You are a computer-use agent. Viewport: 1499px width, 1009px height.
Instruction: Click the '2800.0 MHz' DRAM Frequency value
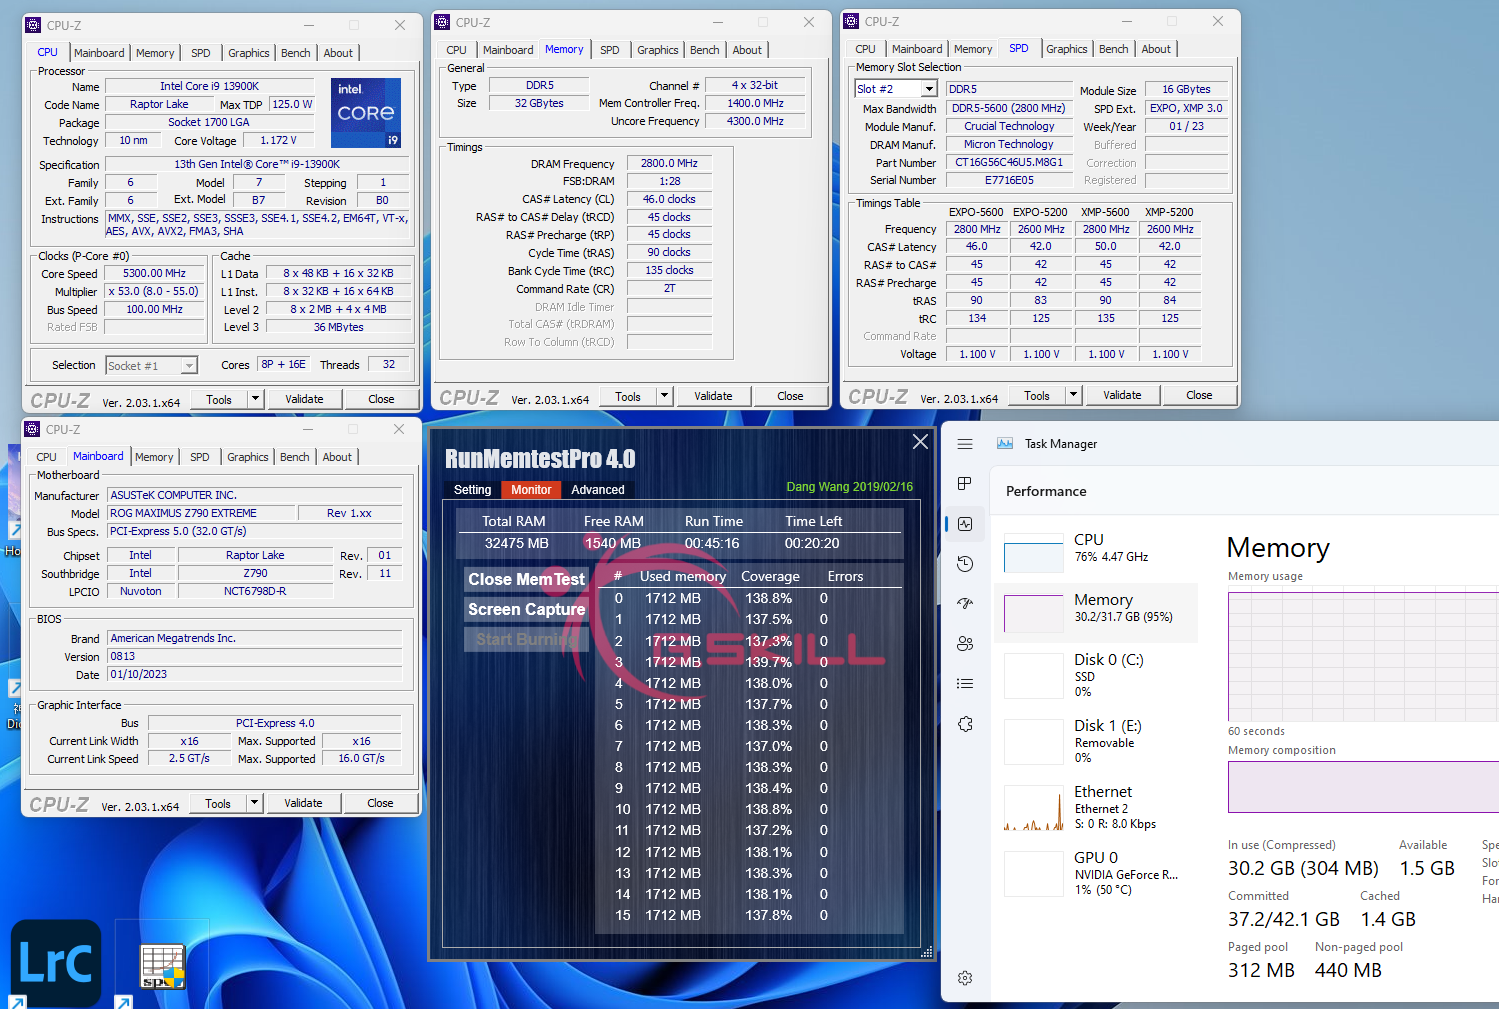point(669,163)
